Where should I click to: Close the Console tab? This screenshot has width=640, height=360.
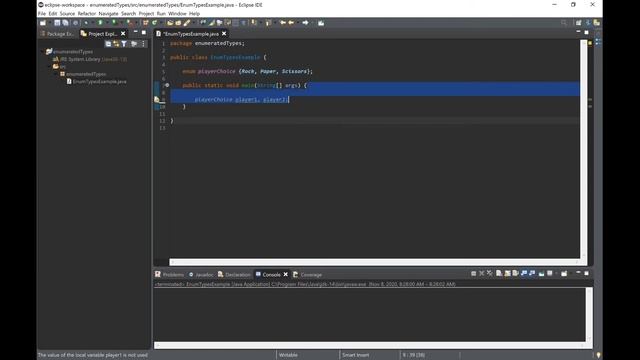pos(286,275)
